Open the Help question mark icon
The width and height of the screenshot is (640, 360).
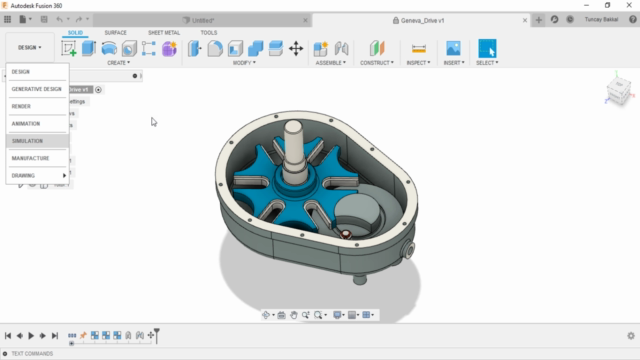click(633, 19)
